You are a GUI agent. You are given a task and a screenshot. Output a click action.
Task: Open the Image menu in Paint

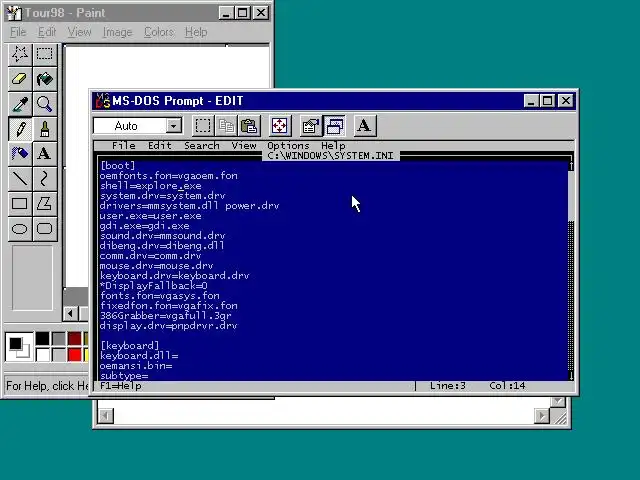tap(118, 32)
